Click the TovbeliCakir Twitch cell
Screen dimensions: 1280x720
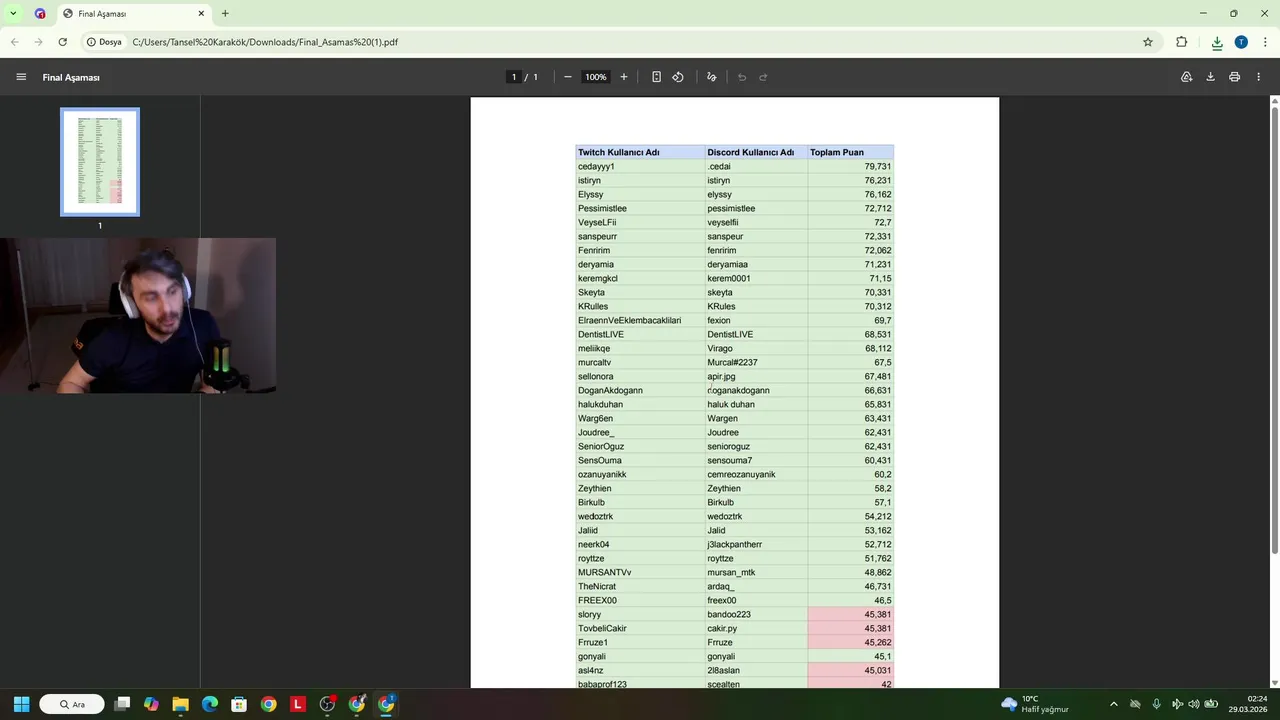(x=640, y=628)
